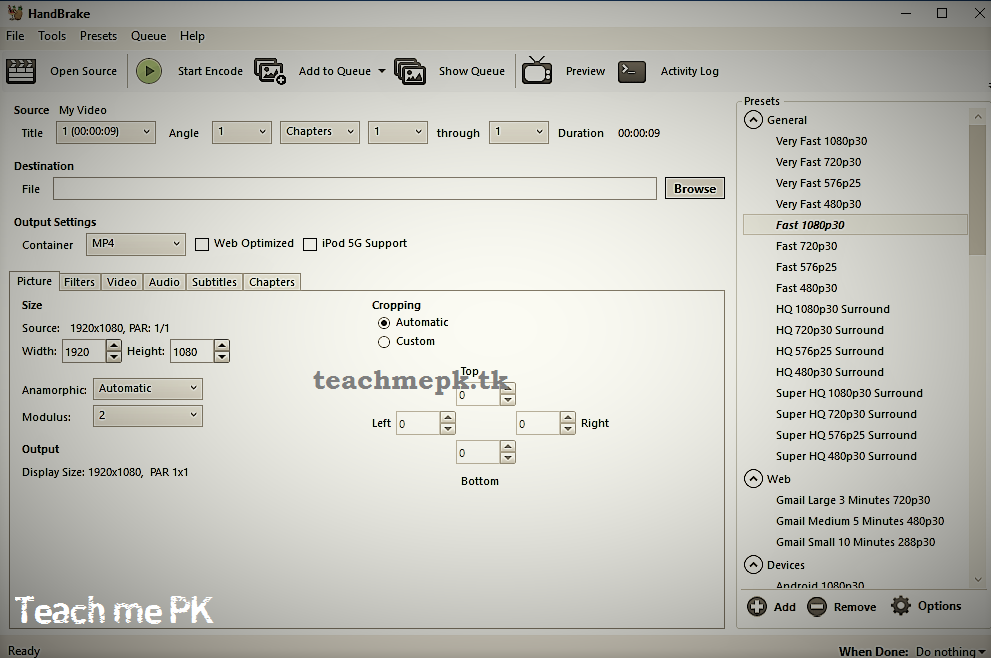
Task: Select the Super HQ 720p30 Surround preset
Action: click(x=846, y=414)
